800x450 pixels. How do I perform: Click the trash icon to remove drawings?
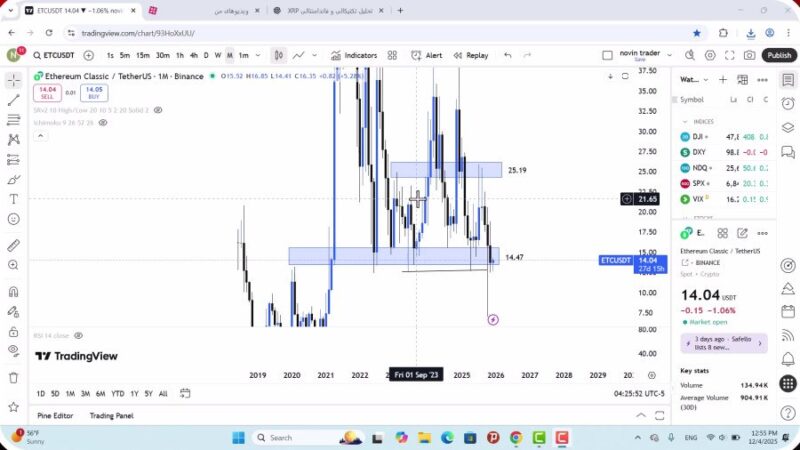[13, 377]
